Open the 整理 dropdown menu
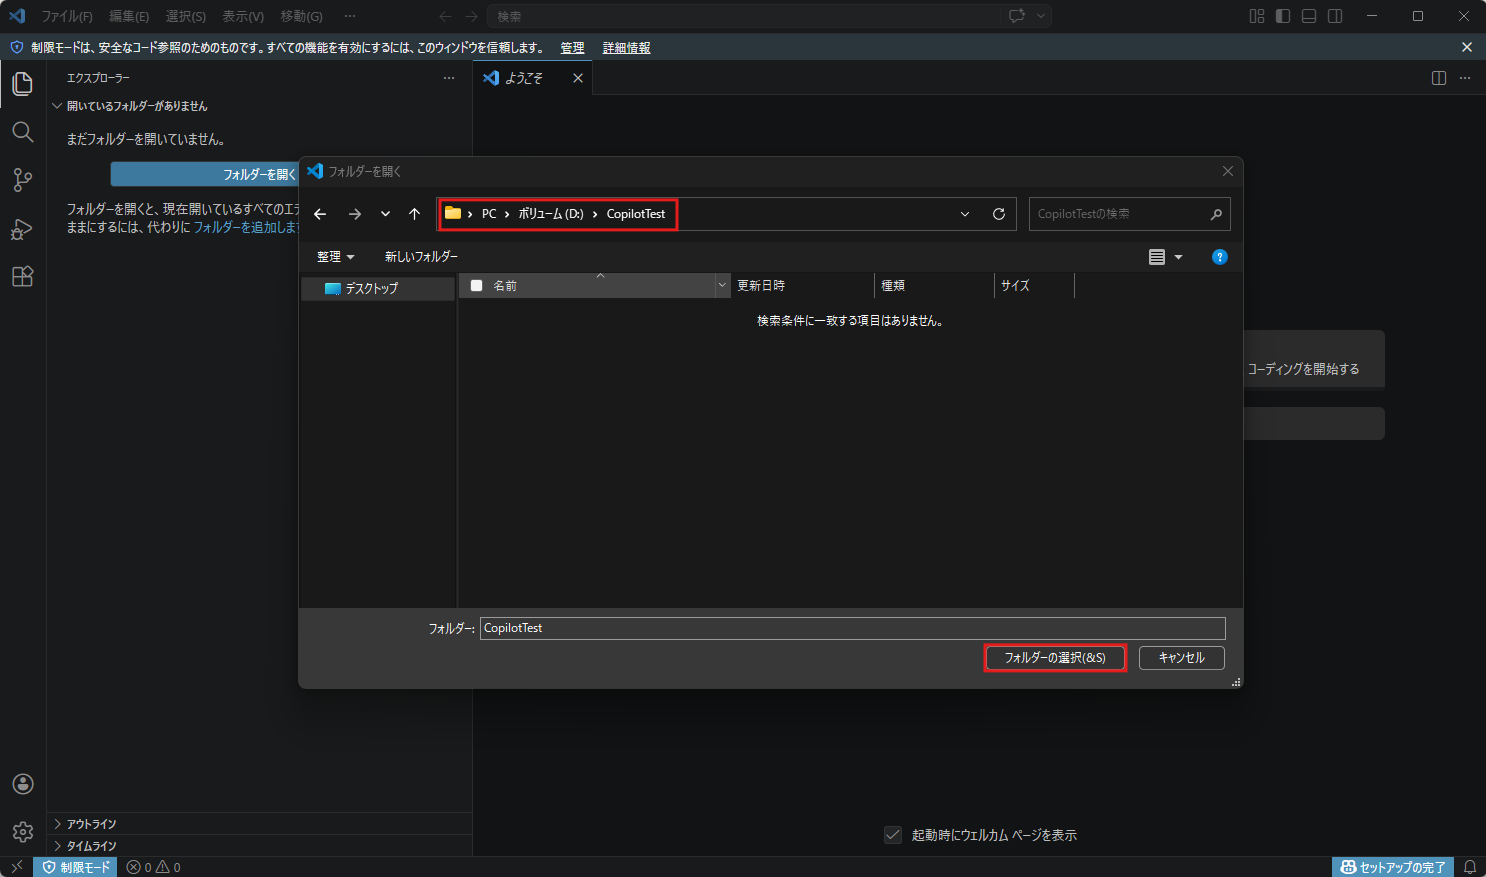 pyautogui.click(x=335, y=257)
